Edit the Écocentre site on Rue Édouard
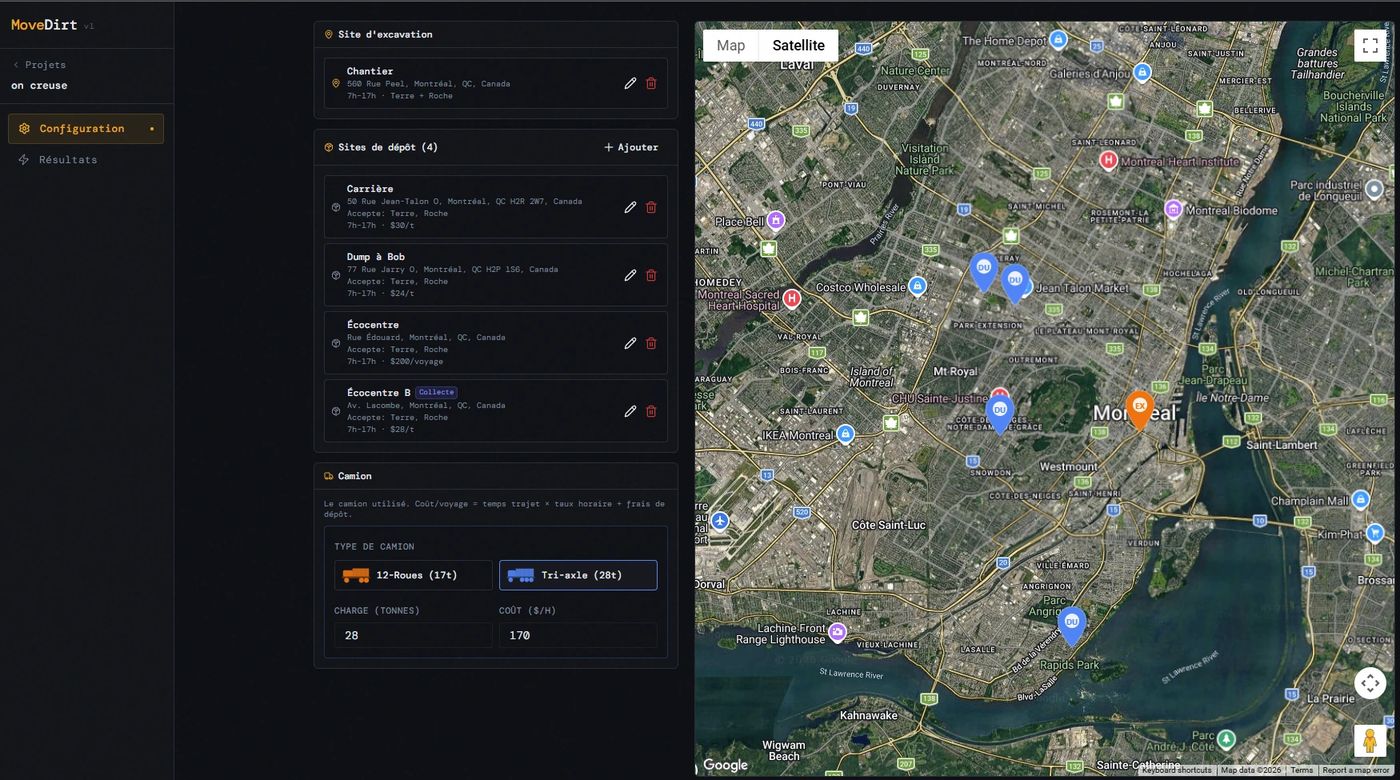The width and height of the screenshot is (1400, 780). click(x=630, y=343)
